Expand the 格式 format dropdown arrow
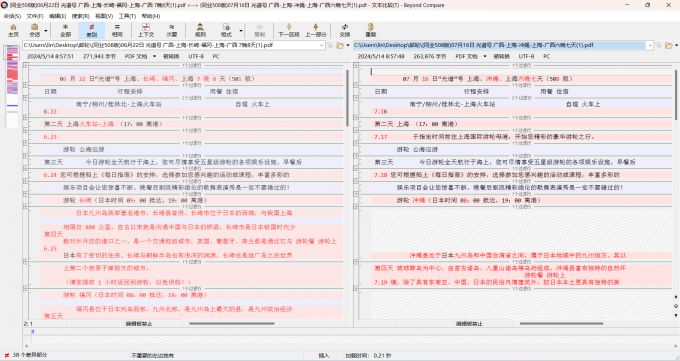 [x=241, y=30]
